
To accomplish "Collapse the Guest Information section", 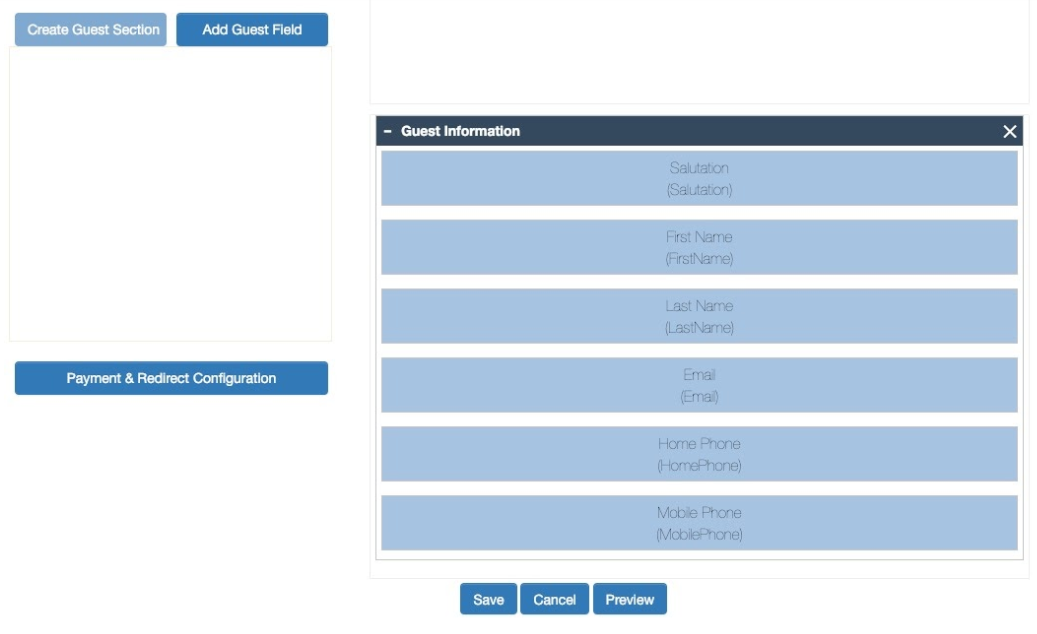I will click(388, 131).
